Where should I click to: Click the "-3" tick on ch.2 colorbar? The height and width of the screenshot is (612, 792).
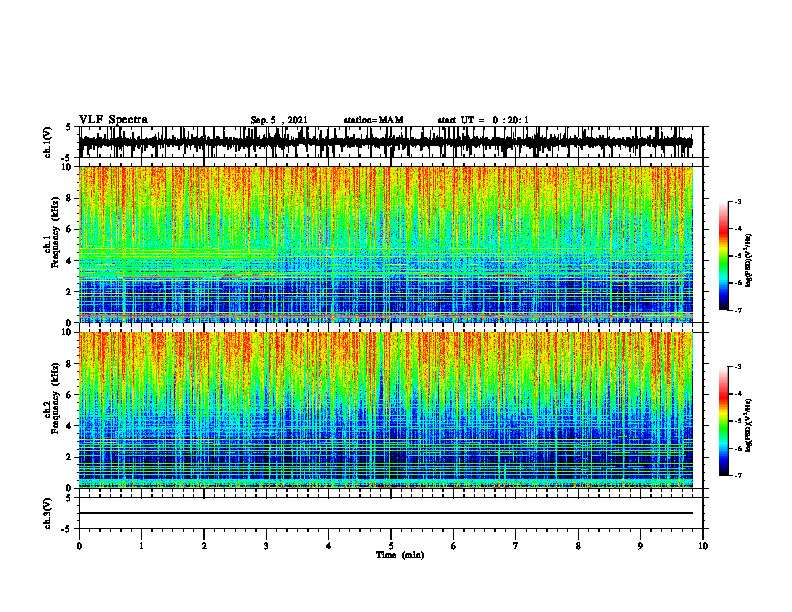[x=738, y=367]
